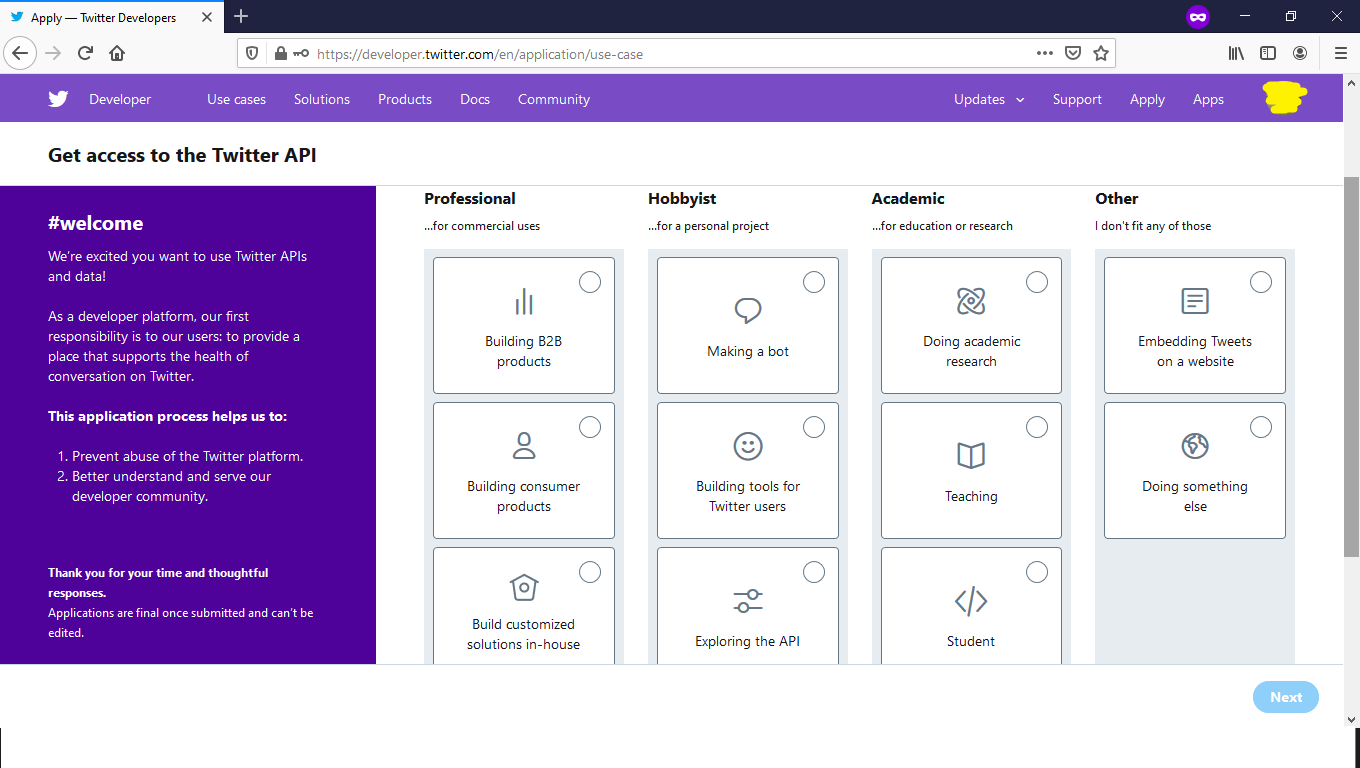Viewport: 1360px width, 768px height.
Task: Select the Doing academic research radio button
Action: [1037, 282]
